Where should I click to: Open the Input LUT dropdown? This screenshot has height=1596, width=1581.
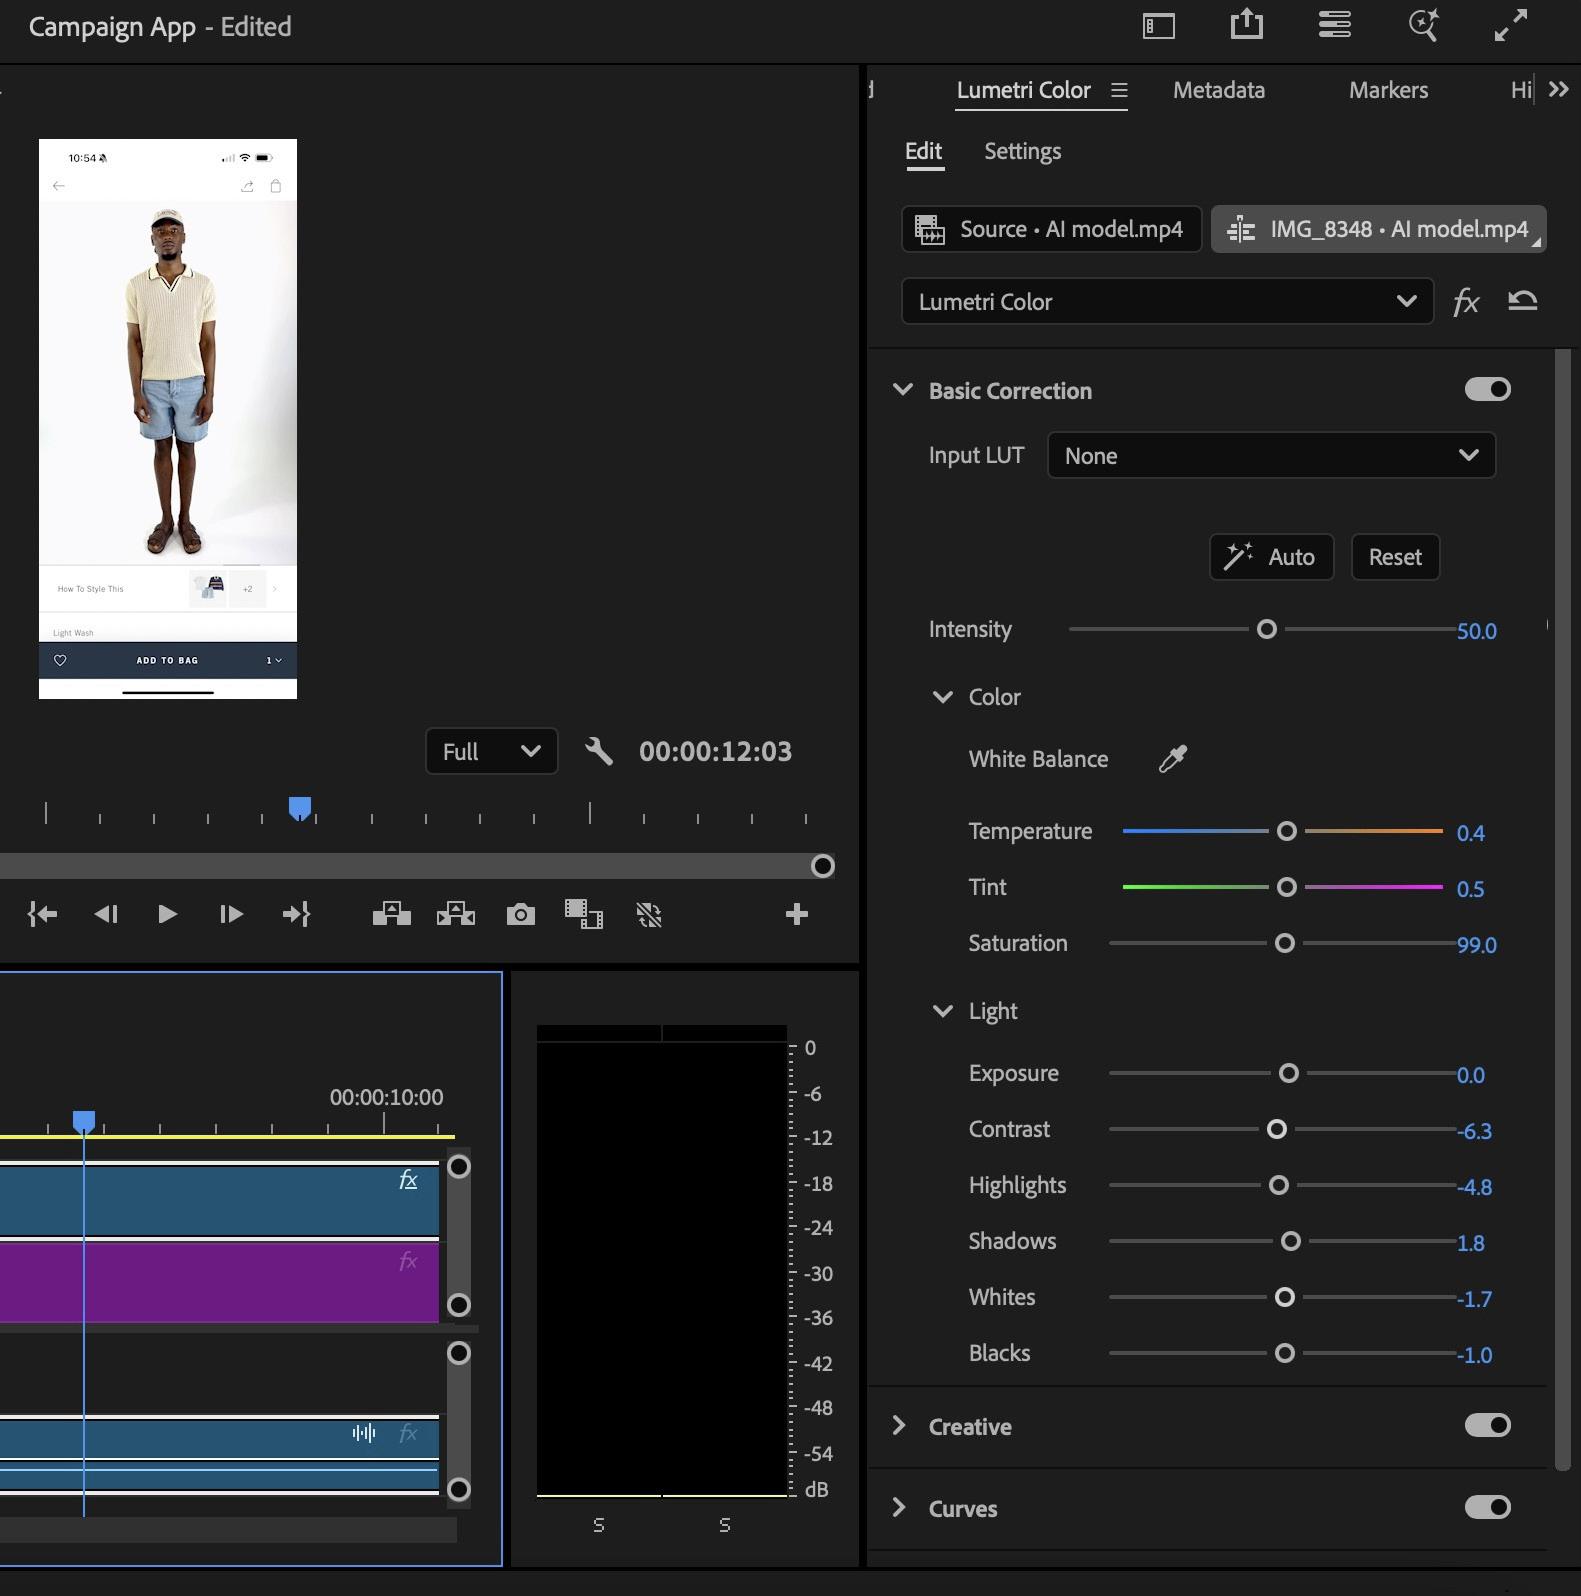[x=1270, y=456]
